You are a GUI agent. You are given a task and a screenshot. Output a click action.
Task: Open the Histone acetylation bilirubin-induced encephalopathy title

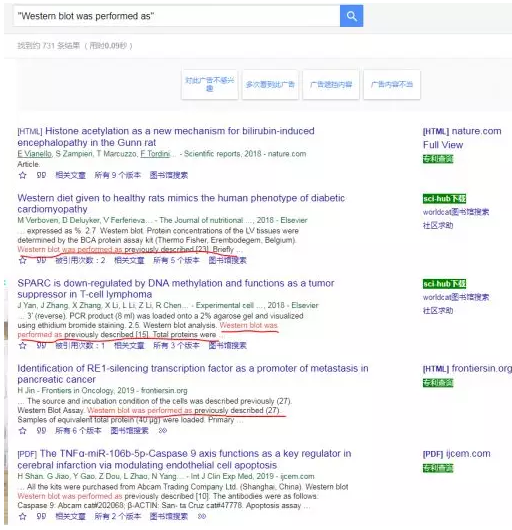(x=166, y=136)
